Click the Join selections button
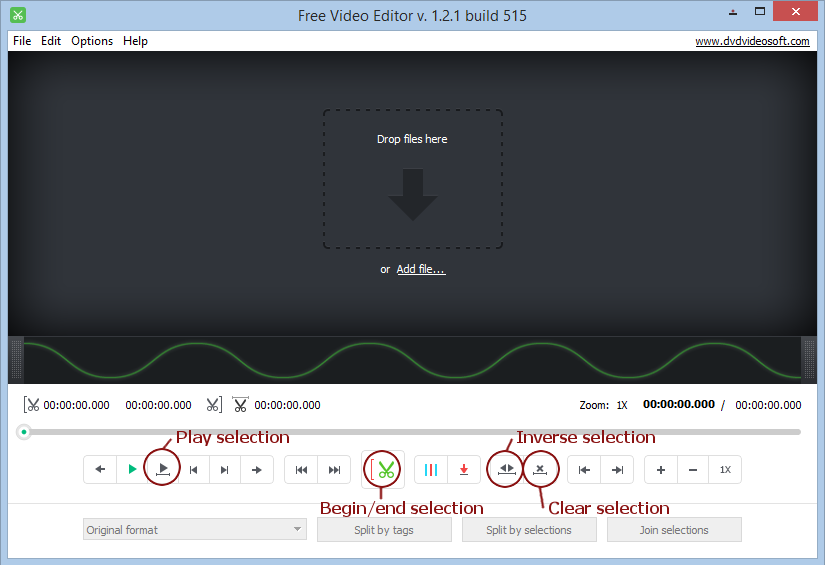The width and height of the screenshot is (825, 565). [x=674, y=530]
